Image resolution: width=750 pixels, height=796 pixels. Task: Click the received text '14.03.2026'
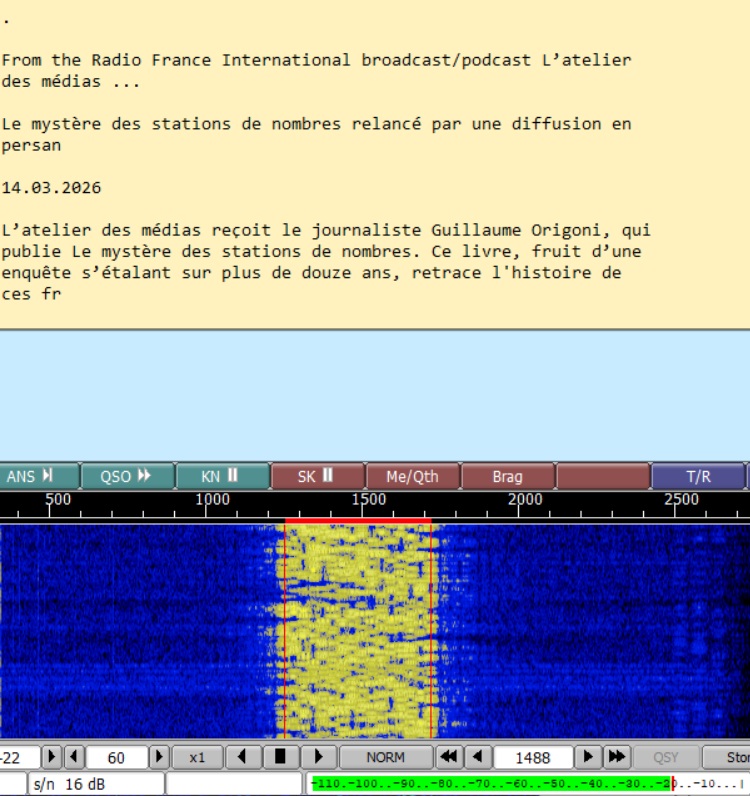(x=51, y=188)
